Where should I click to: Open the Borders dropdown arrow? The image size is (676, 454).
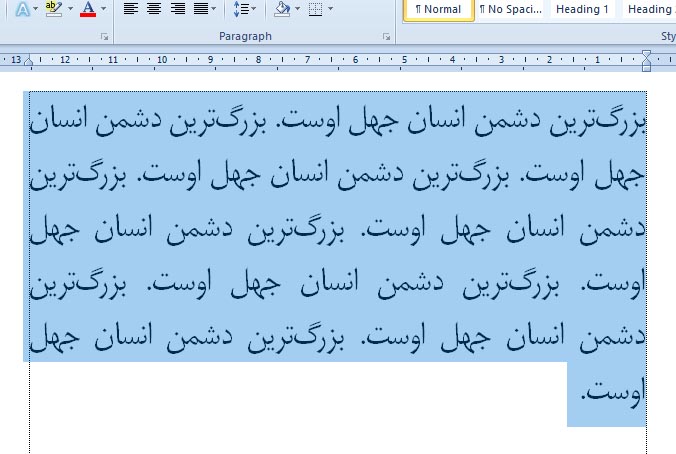click(x=331, y=9)
